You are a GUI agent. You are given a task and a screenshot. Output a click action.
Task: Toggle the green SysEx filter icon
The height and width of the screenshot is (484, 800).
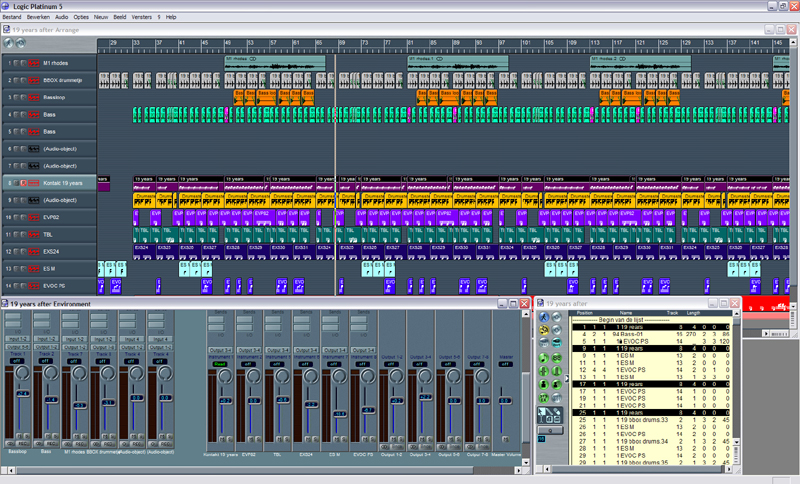point(544,398)
